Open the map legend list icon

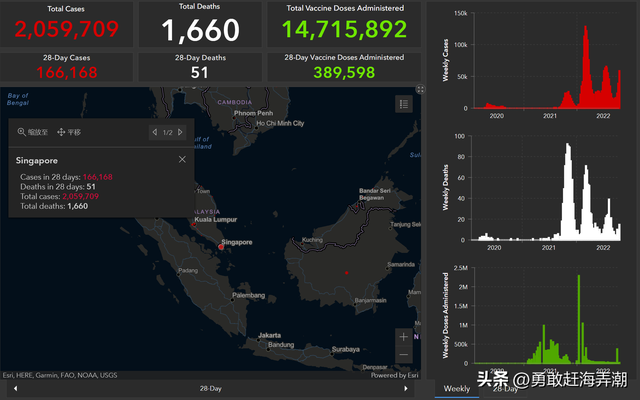point(403,103)
